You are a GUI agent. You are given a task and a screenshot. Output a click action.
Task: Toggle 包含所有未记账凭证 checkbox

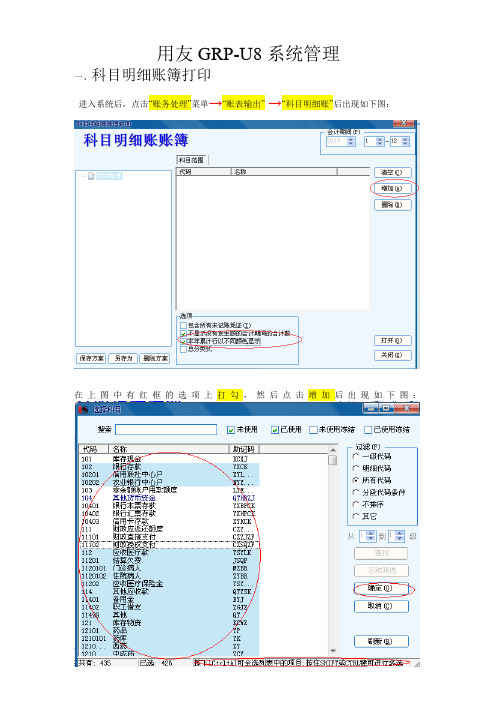coord(183,325)
